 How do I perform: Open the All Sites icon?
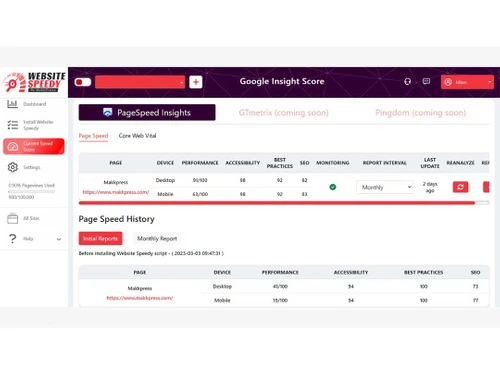click(13, 218)
